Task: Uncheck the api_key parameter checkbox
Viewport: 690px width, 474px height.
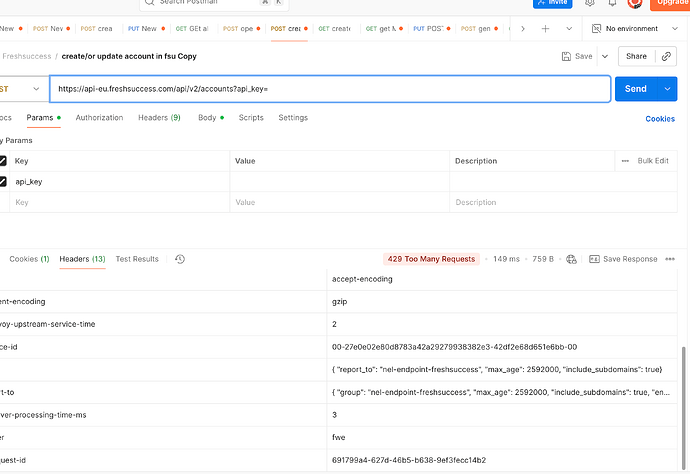Action: (2, 181)
